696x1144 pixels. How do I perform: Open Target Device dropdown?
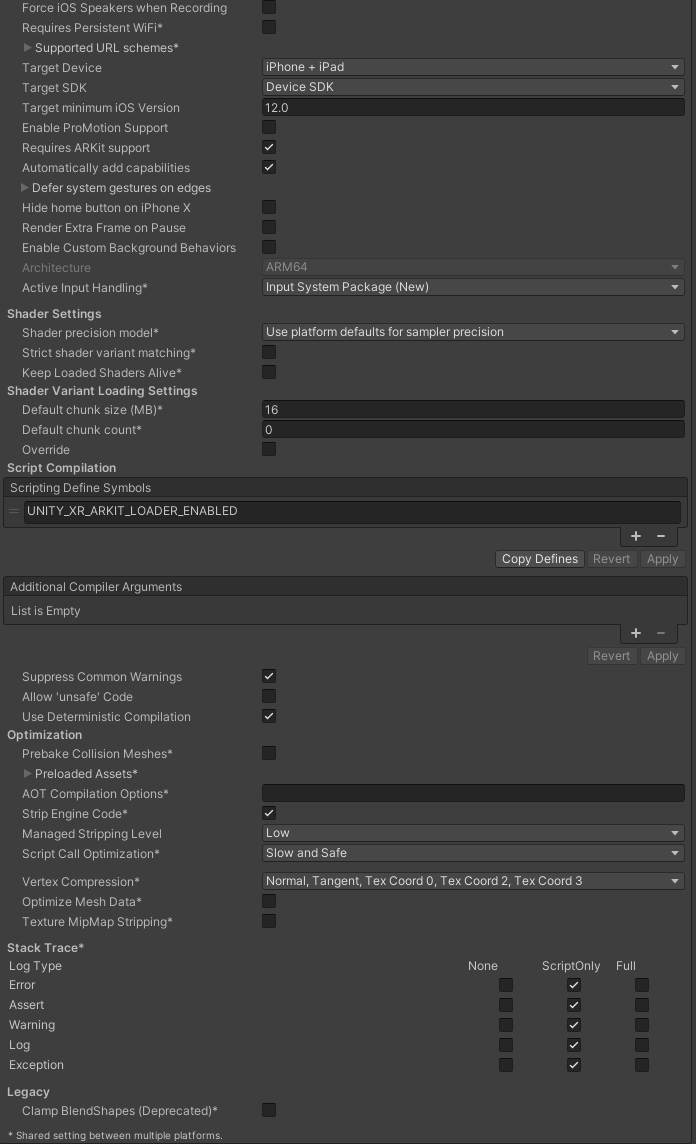[x=473, y=67]
